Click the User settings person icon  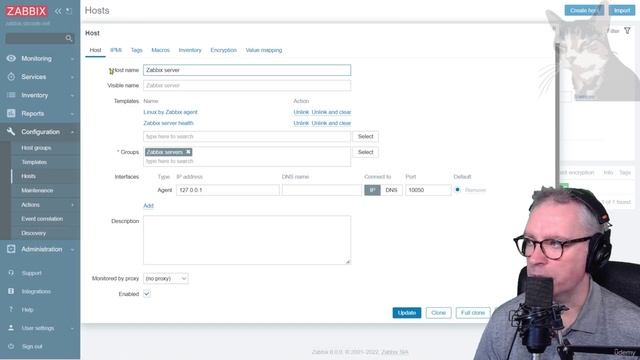11,328
